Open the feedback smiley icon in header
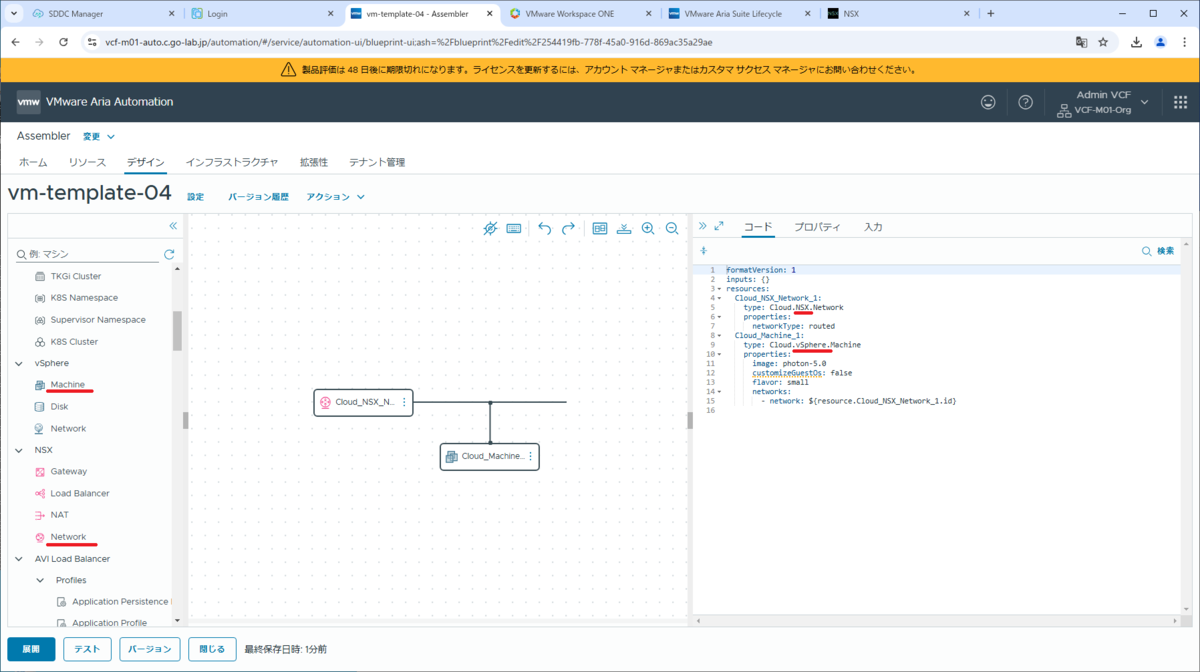This screenshot has height=672, width=1200. (x=988, y=102)
